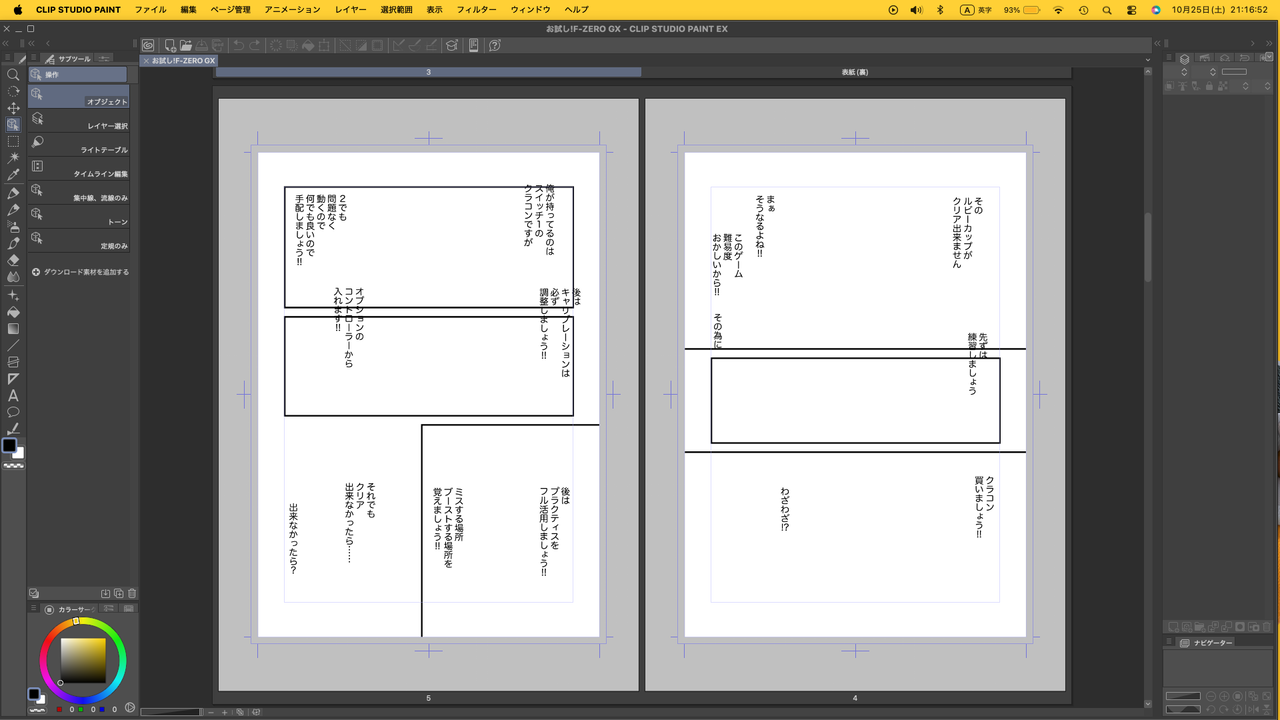Select the Fill bucket tool
This screenshot has height=720, width=1280.
[x=13, y=311]
